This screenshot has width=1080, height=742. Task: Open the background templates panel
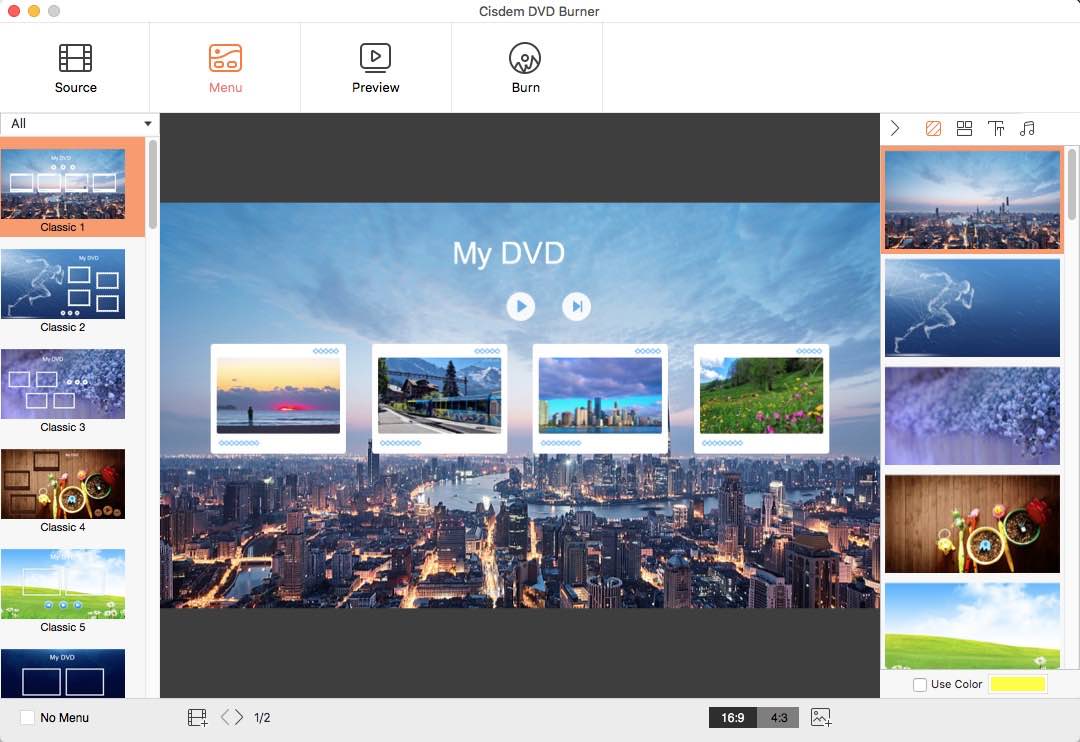[933, 128]
